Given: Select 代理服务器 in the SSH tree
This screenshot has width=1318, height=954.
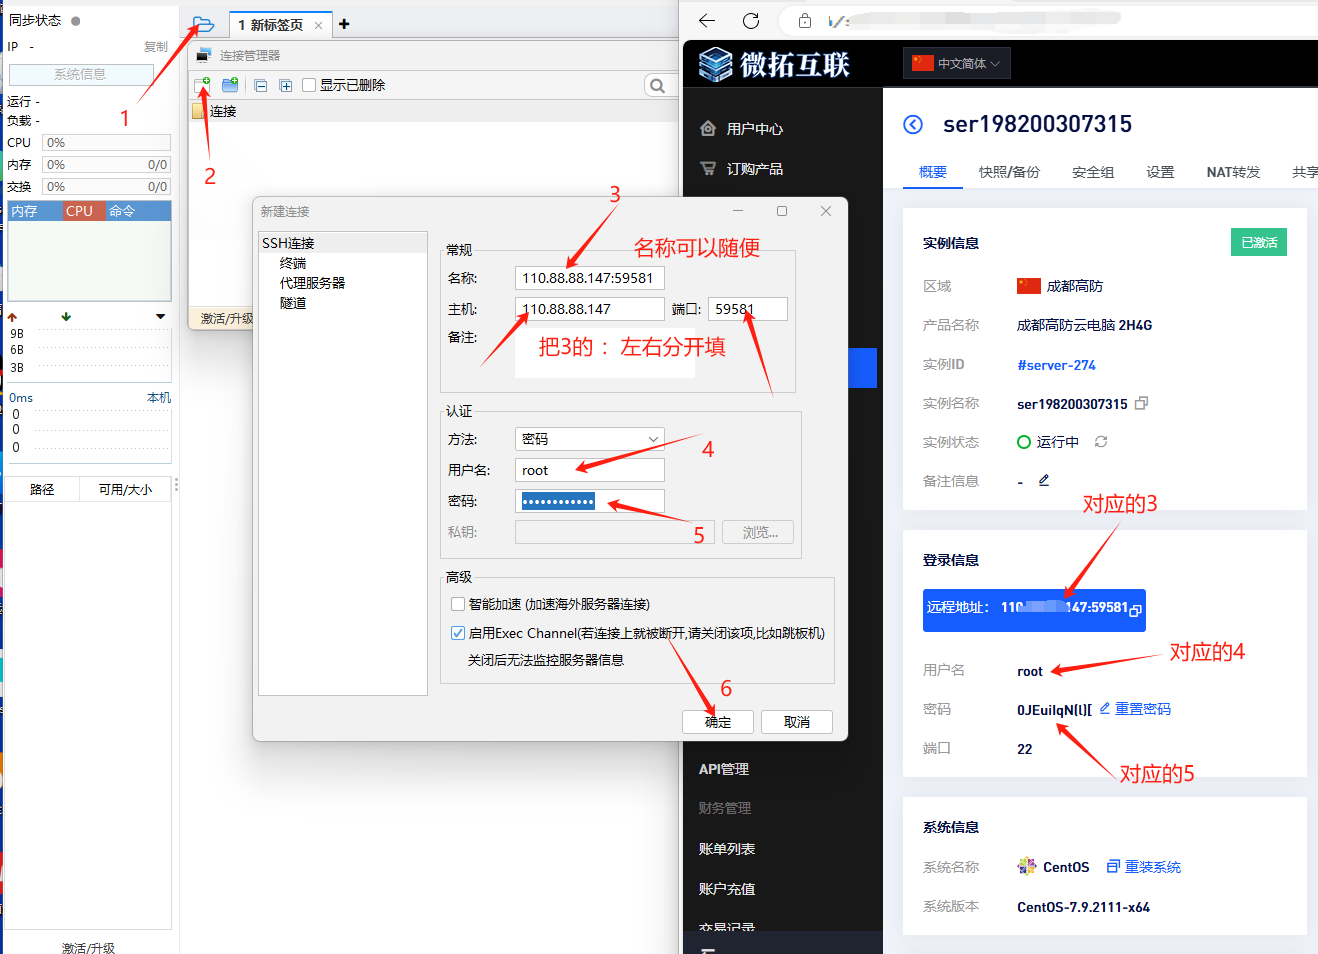Looking at the screenshot, I should tap(312, 283).
